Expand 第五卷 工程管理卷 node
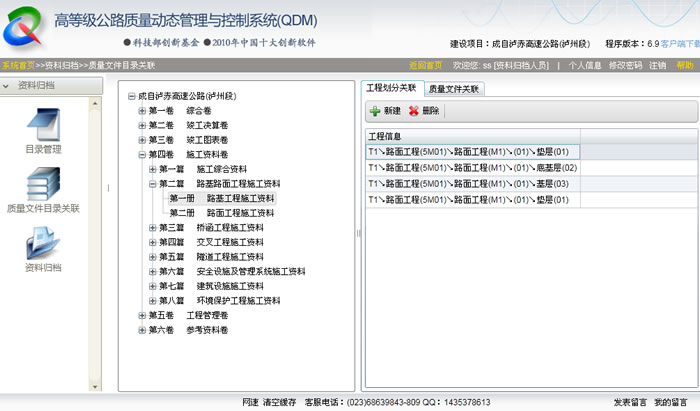The image size is (700, 411). [142, 315]
